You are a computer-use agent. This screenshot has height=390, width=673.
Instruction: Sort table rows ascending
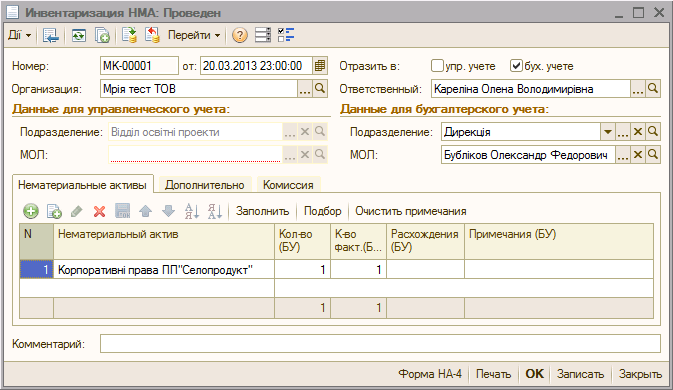pyautogui.click(x=191, y=211)
